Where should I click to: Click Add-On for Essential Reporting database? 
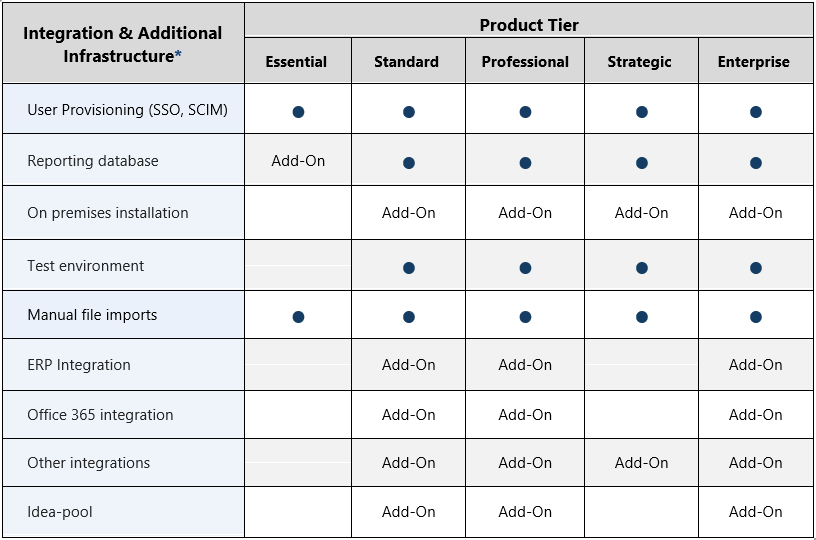point(298,161)
